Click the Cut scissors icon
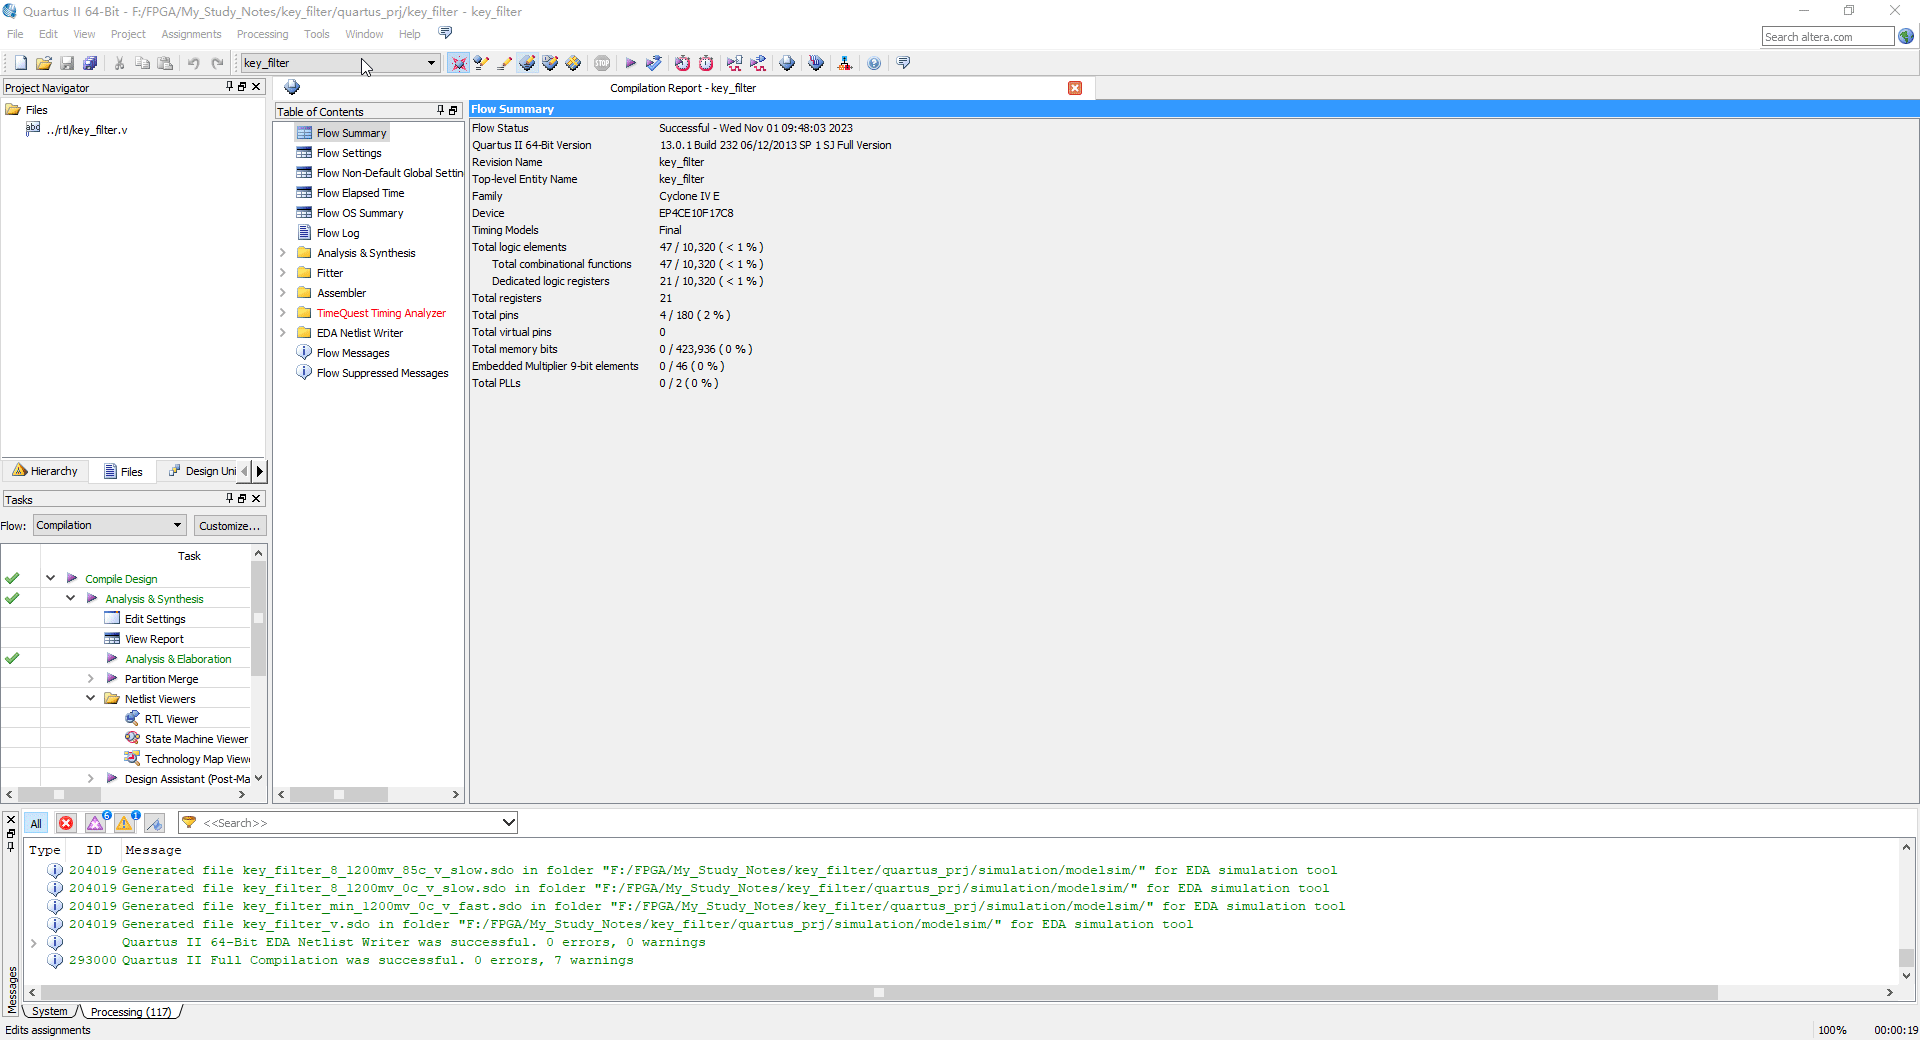 [x=119, y=63]
